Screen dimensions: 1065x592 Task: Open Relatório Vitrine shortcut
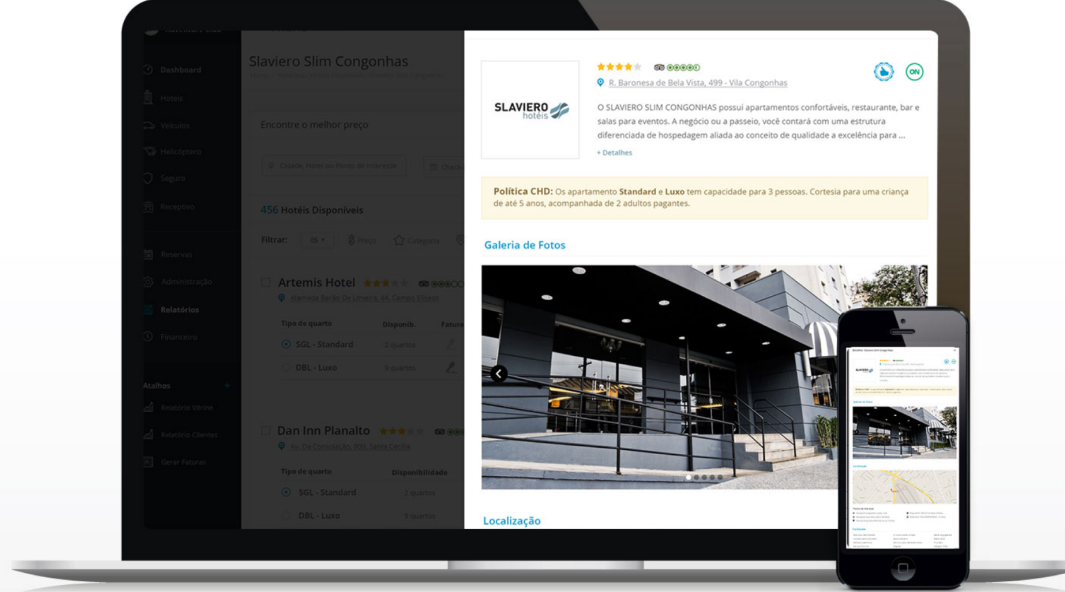186,408
